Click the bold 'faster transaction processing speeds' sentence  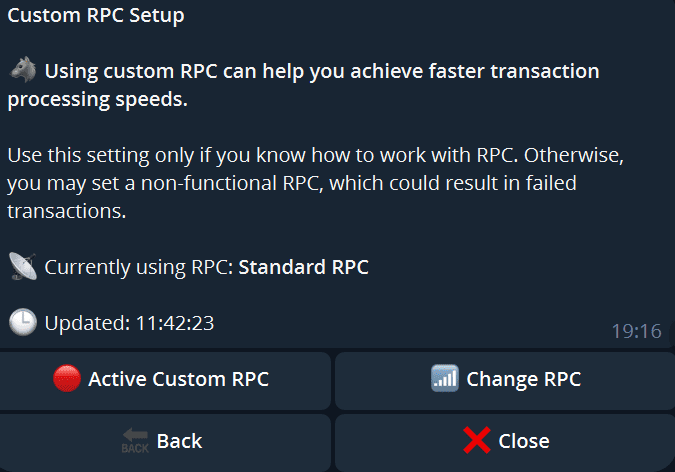click(x=303, y=85)
